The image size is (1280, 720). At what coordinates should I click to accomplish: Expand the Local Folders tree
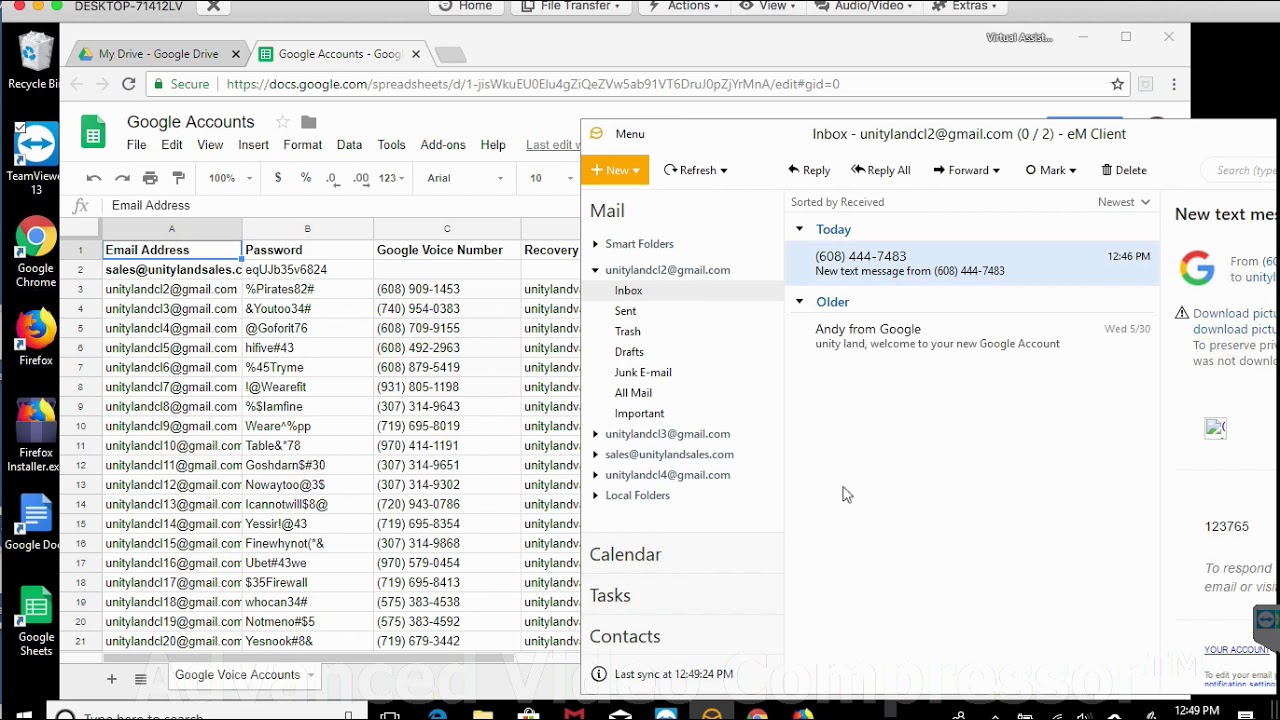click(595, 495)
